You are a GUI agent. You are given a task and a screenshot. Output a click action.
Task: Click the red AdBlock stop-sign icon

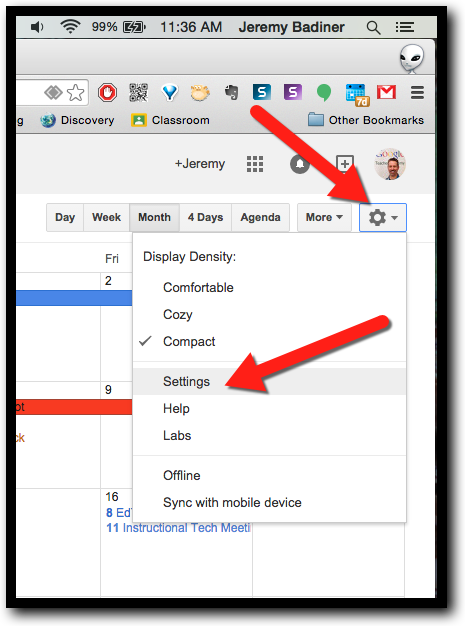coord(107,93)
